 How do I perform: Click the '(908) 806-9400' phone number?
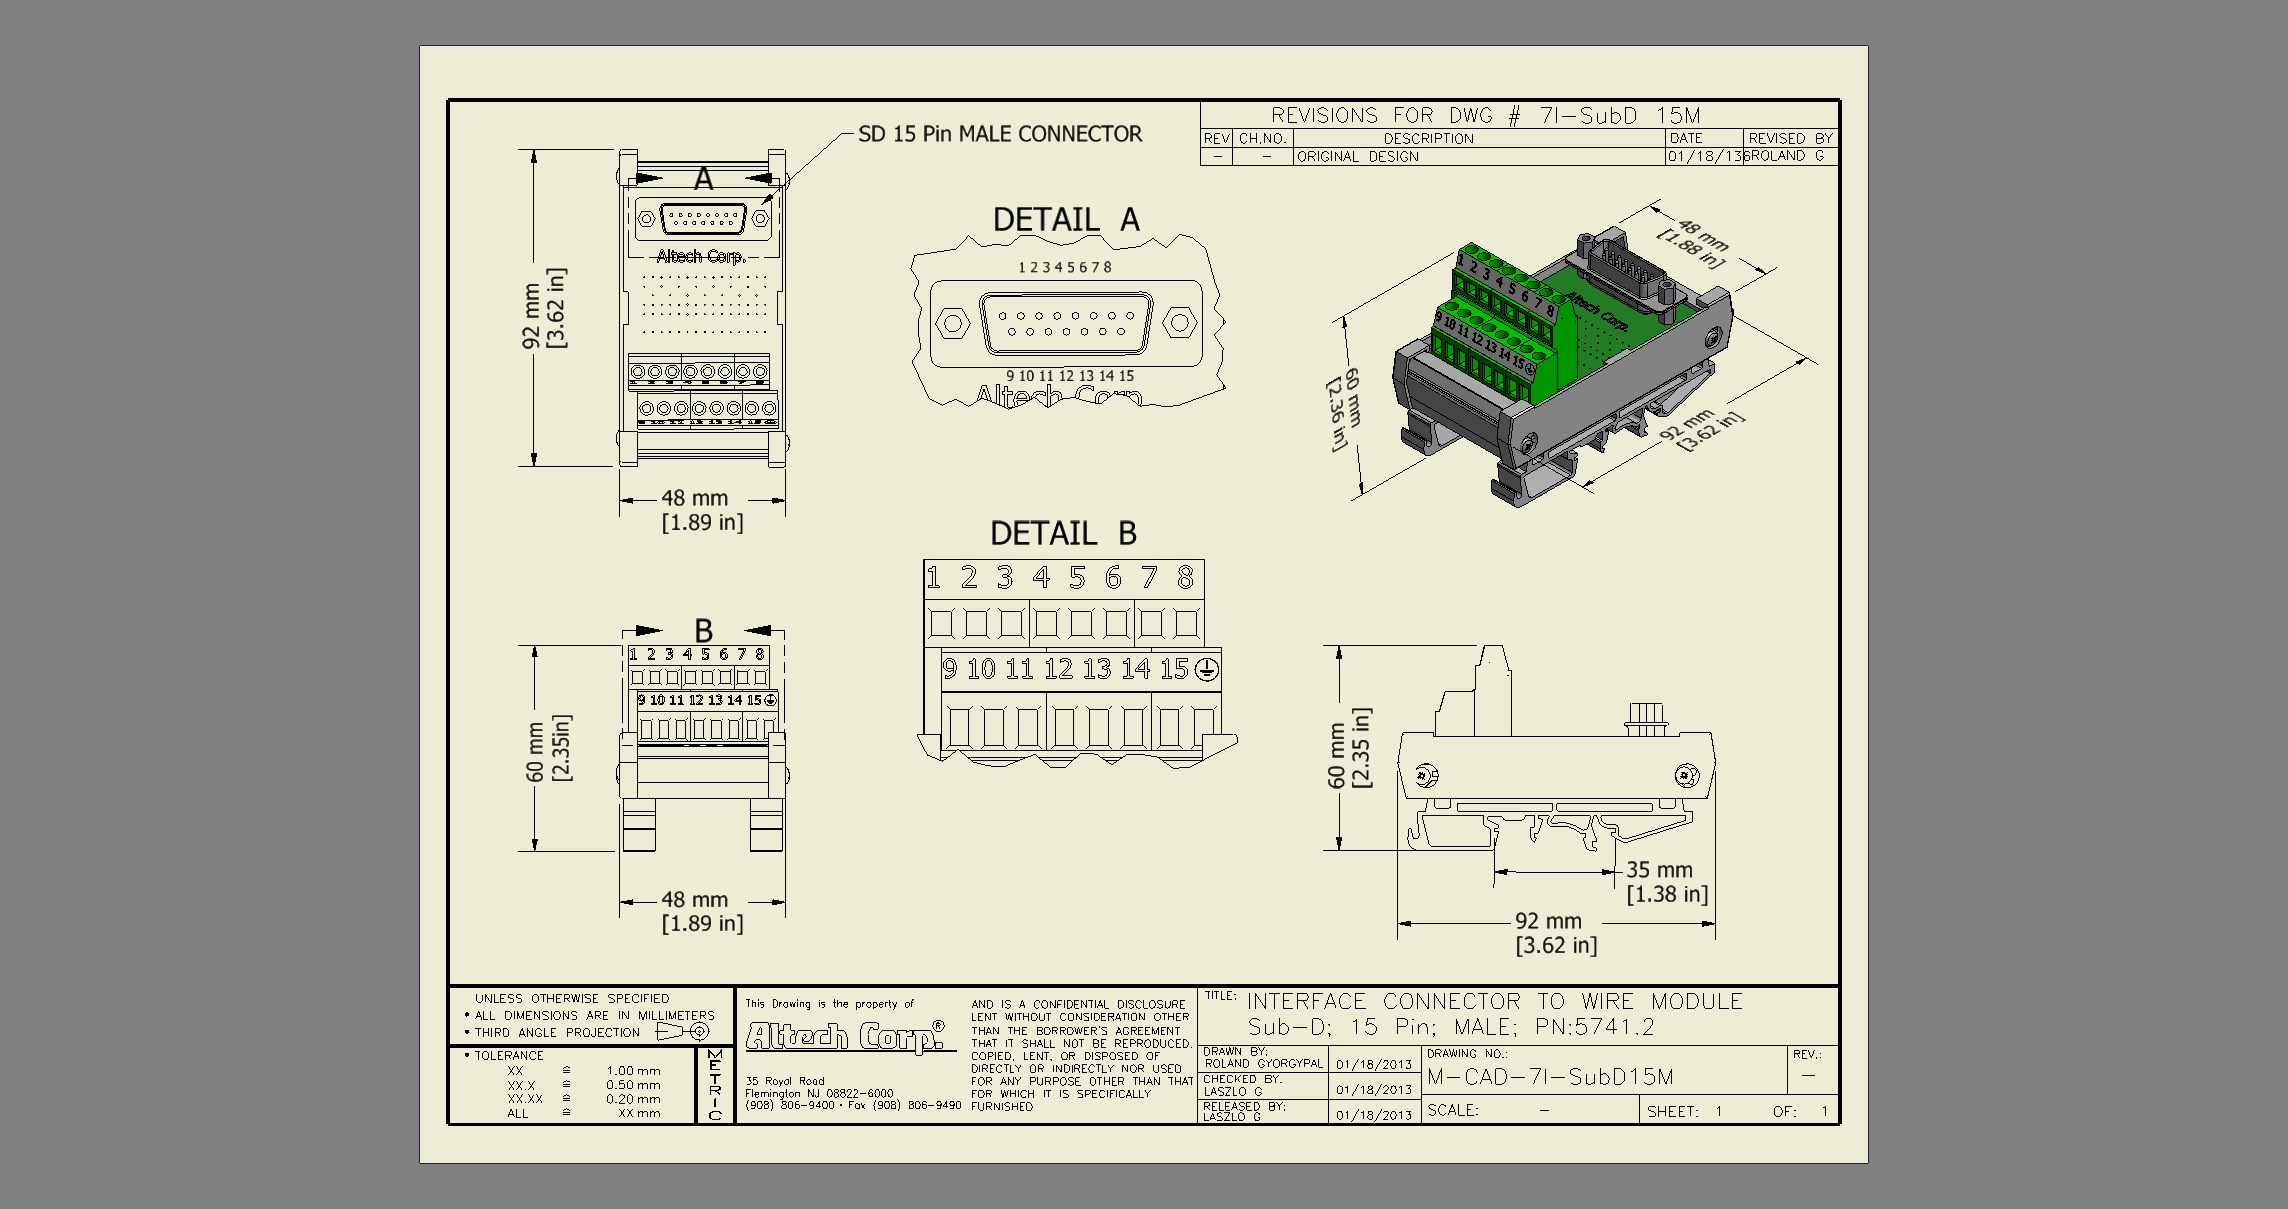(789, 1105)
